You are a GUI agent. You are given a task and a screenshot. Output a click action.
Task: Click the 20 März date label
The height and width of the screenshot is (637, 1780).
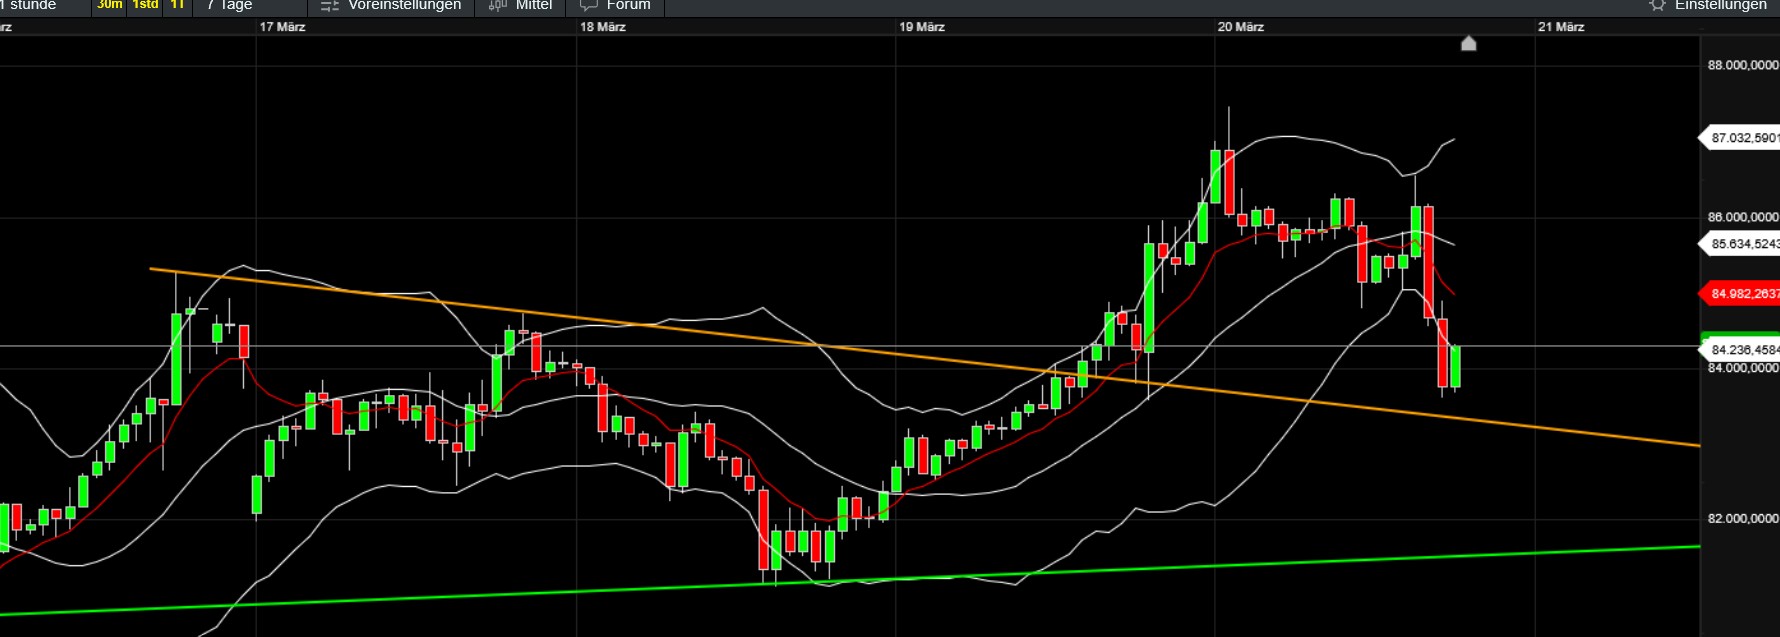(x=1240, y=27)
